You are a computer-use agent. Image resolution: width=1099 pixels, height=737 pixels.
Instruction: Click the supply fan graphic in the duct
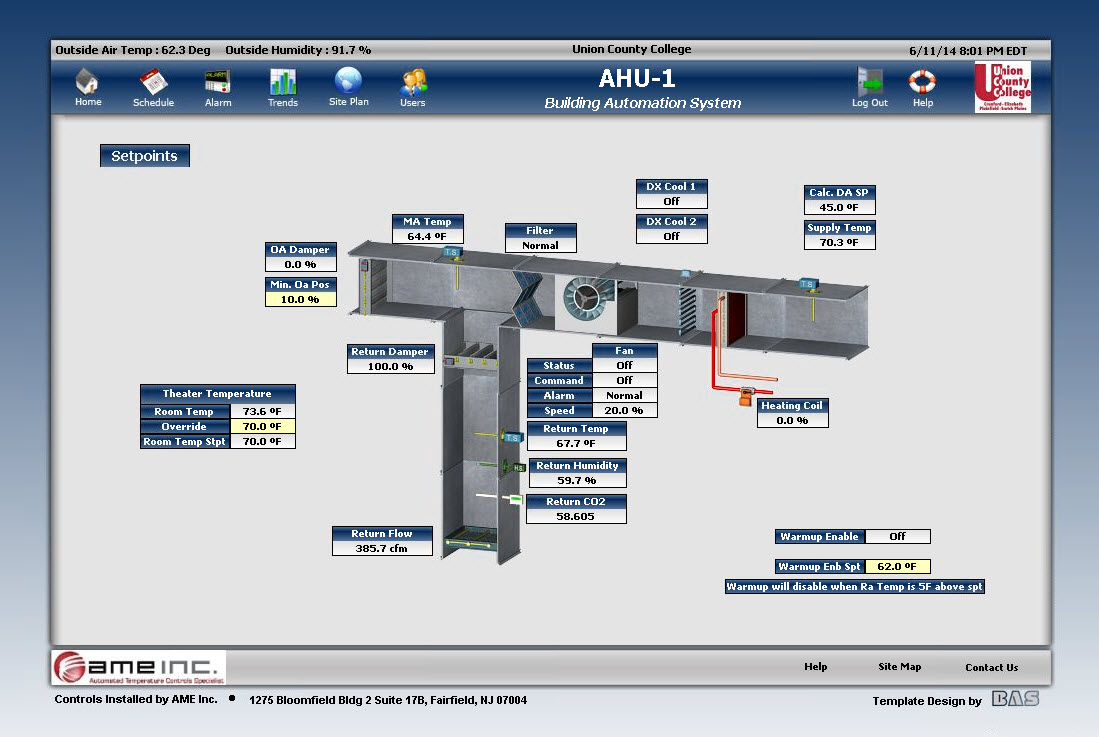(x=587, y=297)
